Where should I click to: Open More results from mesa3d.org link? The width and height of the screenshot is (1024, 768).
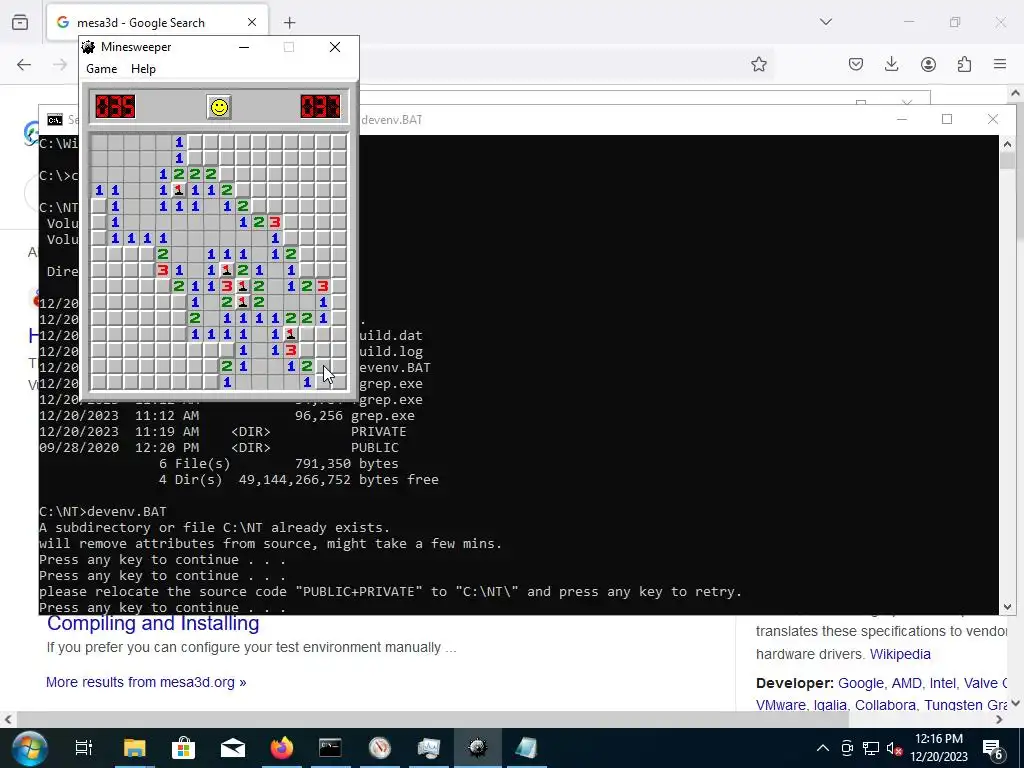(x=146, y=682)
